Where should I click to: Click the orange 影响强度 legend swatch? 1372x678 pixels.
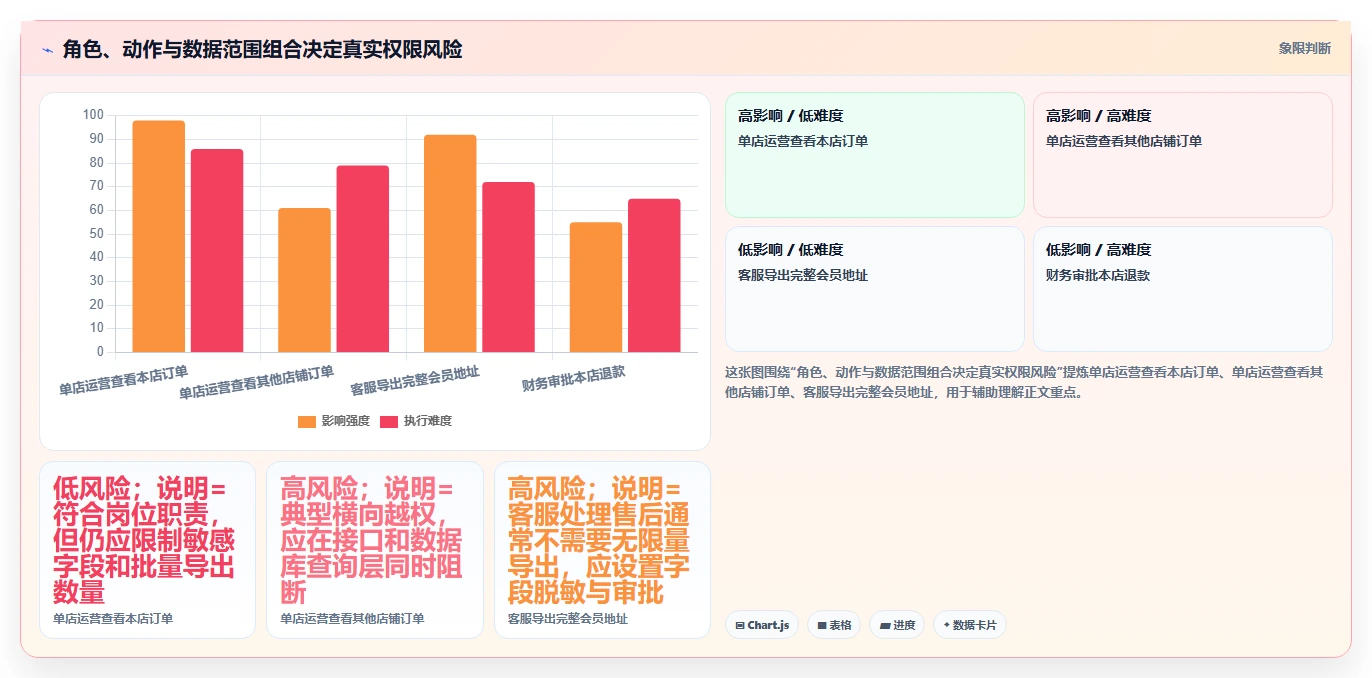pos(307,421)
